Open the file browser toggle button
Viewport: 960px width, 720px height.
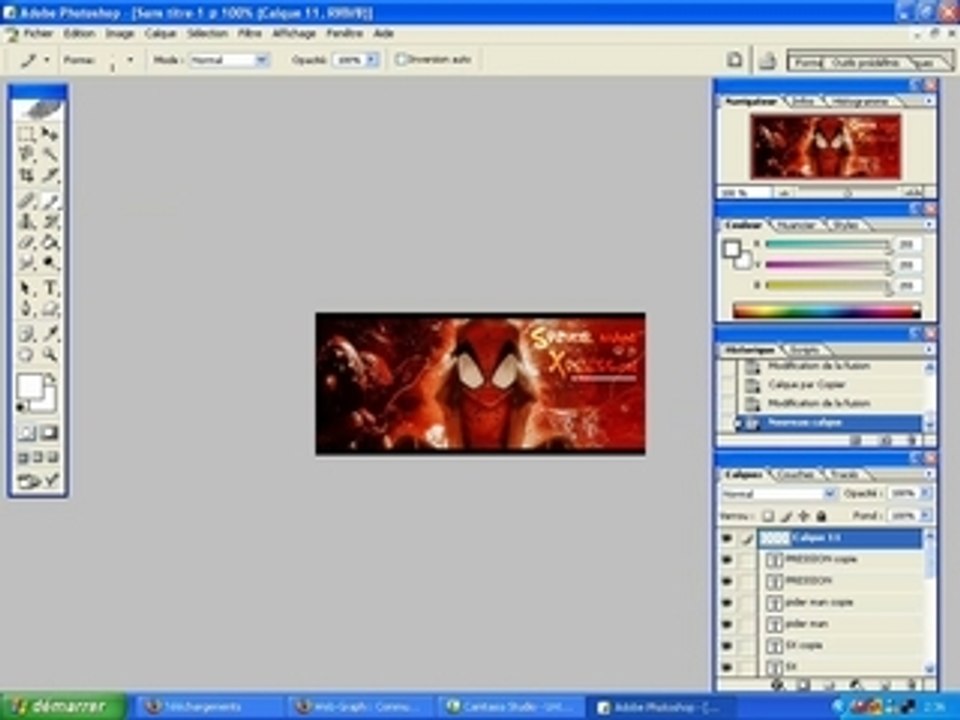[x=735, y=60]
